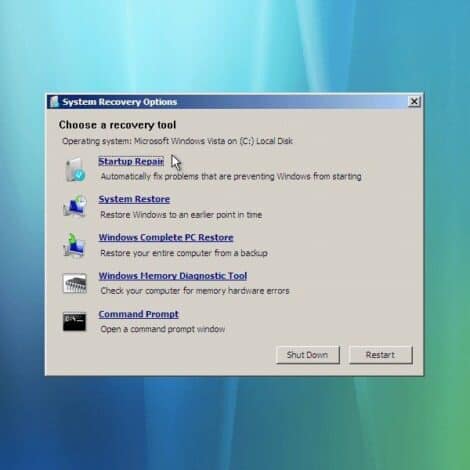The image size is (470, 470).
Task: Click the Shut Down button
Action: (x=308, y=355)
